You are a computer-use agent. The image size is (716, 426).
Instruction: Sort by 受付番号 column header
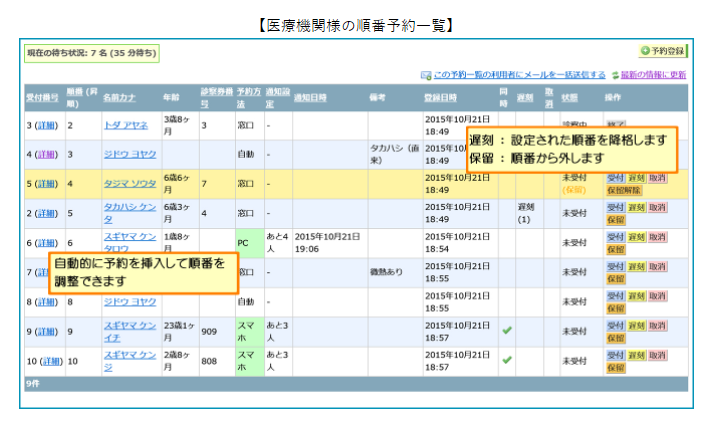point(42,97)
